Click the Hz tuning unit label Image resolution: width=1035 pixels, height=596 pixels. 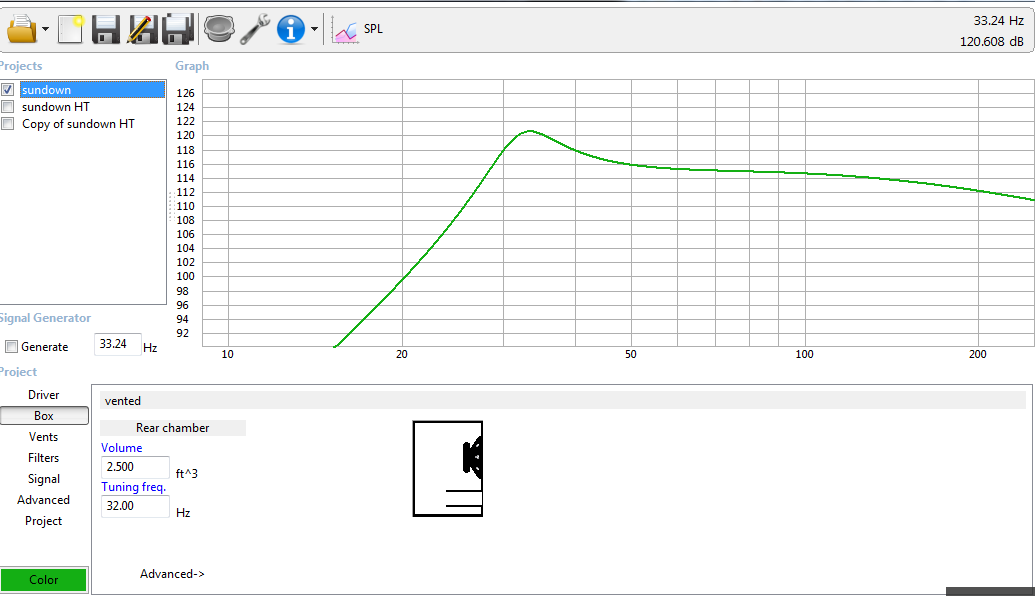point(183,513)
